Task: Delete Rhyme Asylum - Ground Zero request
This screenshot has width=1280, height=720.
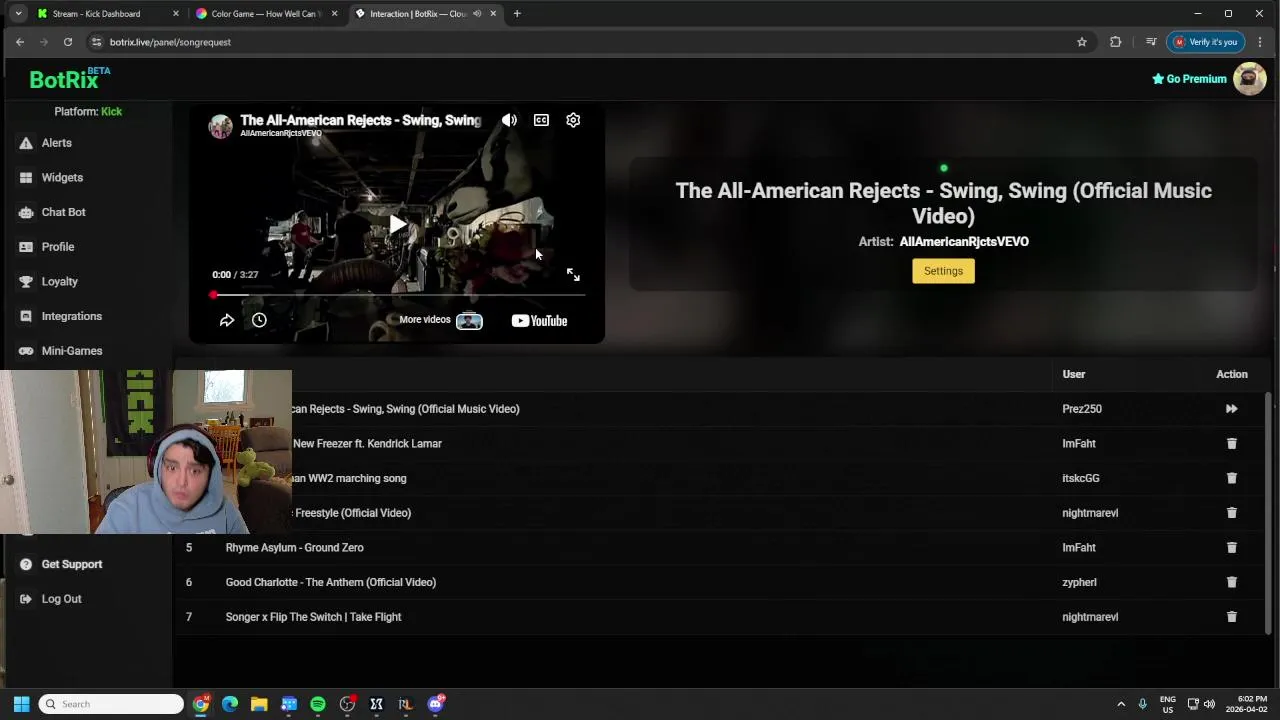Action: [1231, 548]
